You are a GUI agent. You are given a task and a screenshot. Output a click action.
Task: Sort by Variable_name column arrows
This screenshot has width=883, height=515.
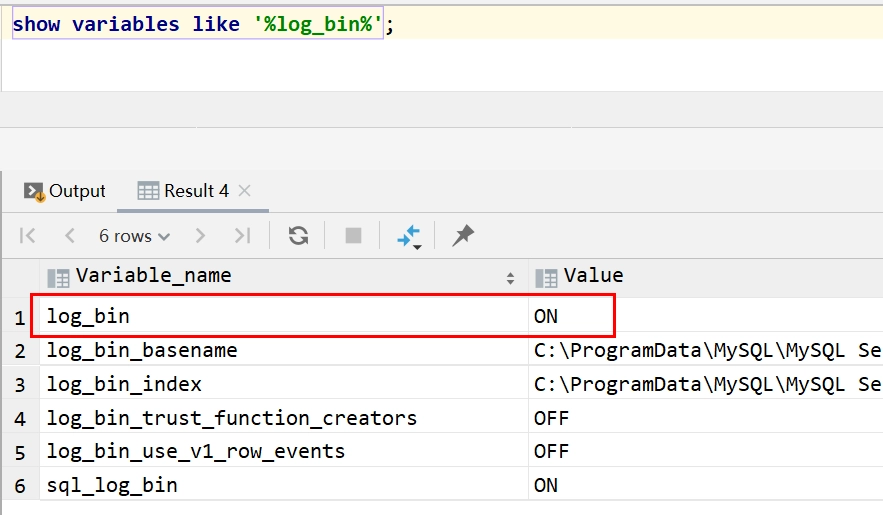pyautogui.click(x=510, y=278)
